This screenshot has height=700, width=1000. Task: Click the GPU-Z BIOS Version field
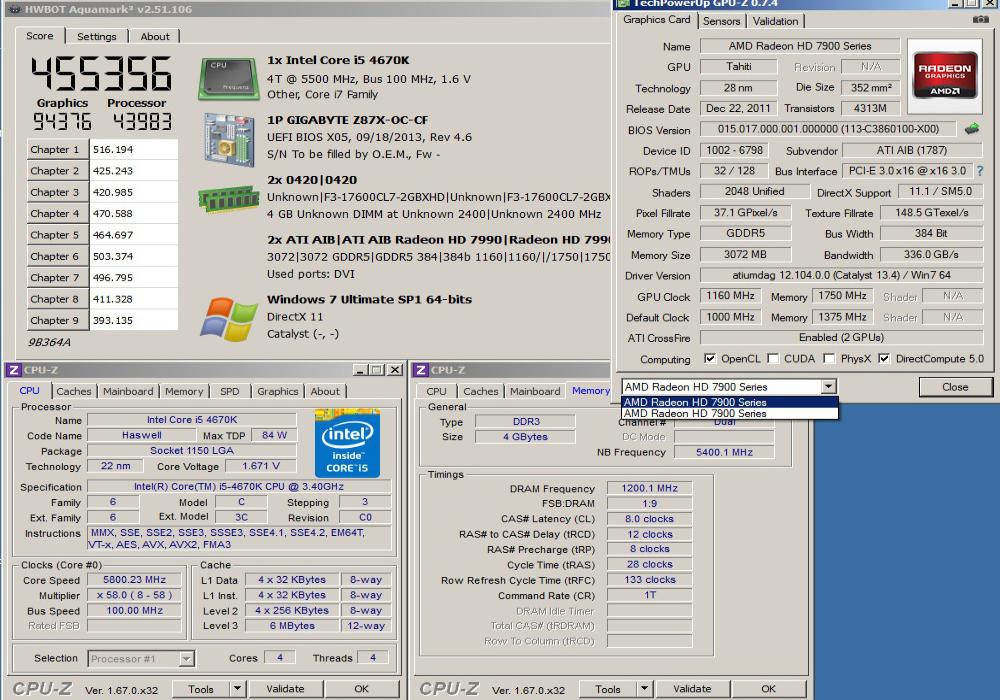[x=828, y=129]
